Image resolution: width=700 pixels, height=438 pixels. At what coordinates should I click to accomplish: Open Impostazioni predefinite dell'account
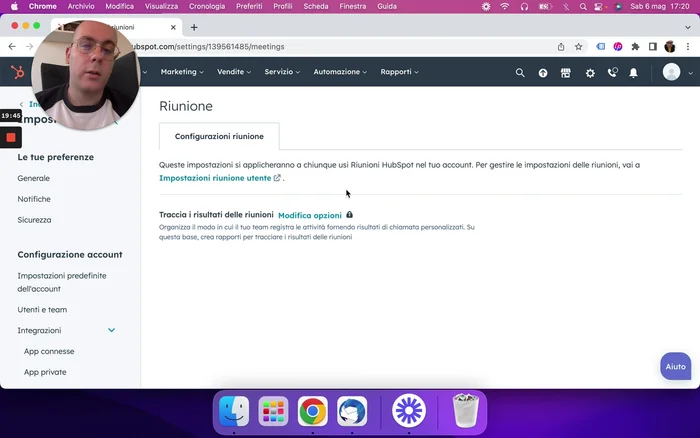(x=62, y=282)
